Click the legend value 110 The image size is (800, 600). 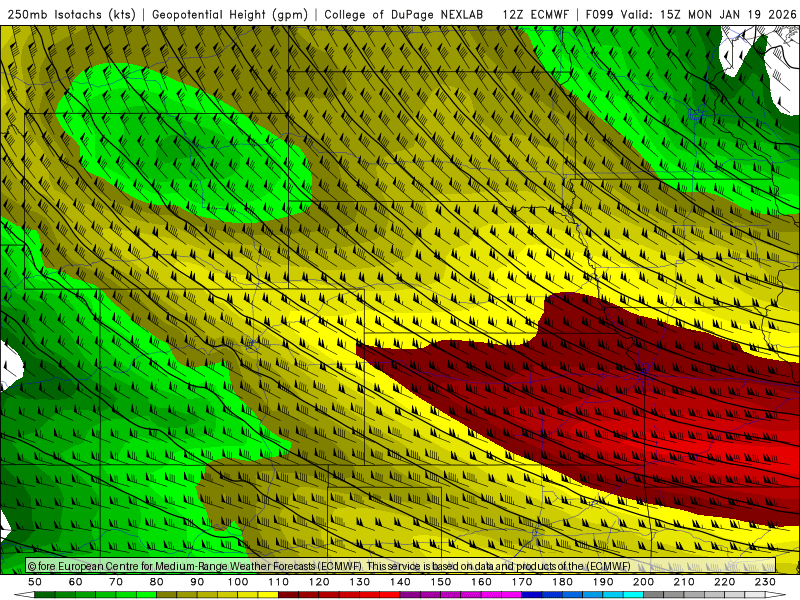pos(278,582)
